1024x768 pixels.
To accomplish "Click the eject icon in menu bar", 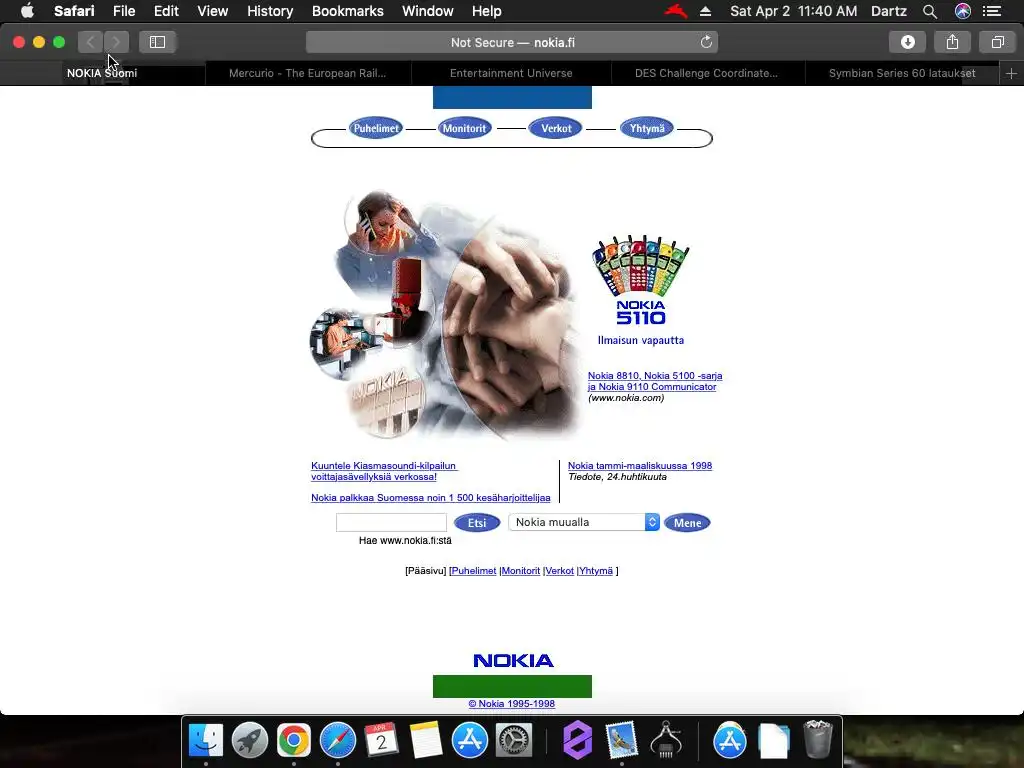I will (705, 11).
